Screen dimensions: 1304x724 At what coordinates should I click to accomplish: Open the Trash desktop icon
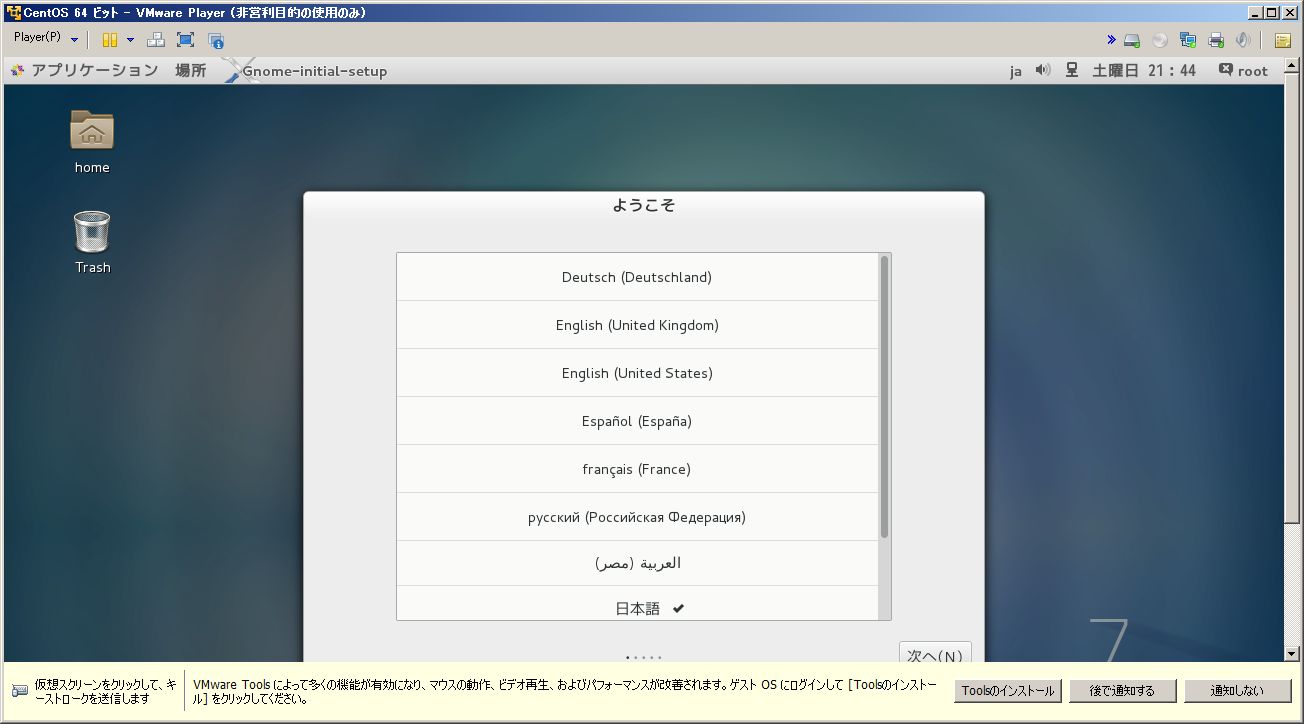[92, 241]
